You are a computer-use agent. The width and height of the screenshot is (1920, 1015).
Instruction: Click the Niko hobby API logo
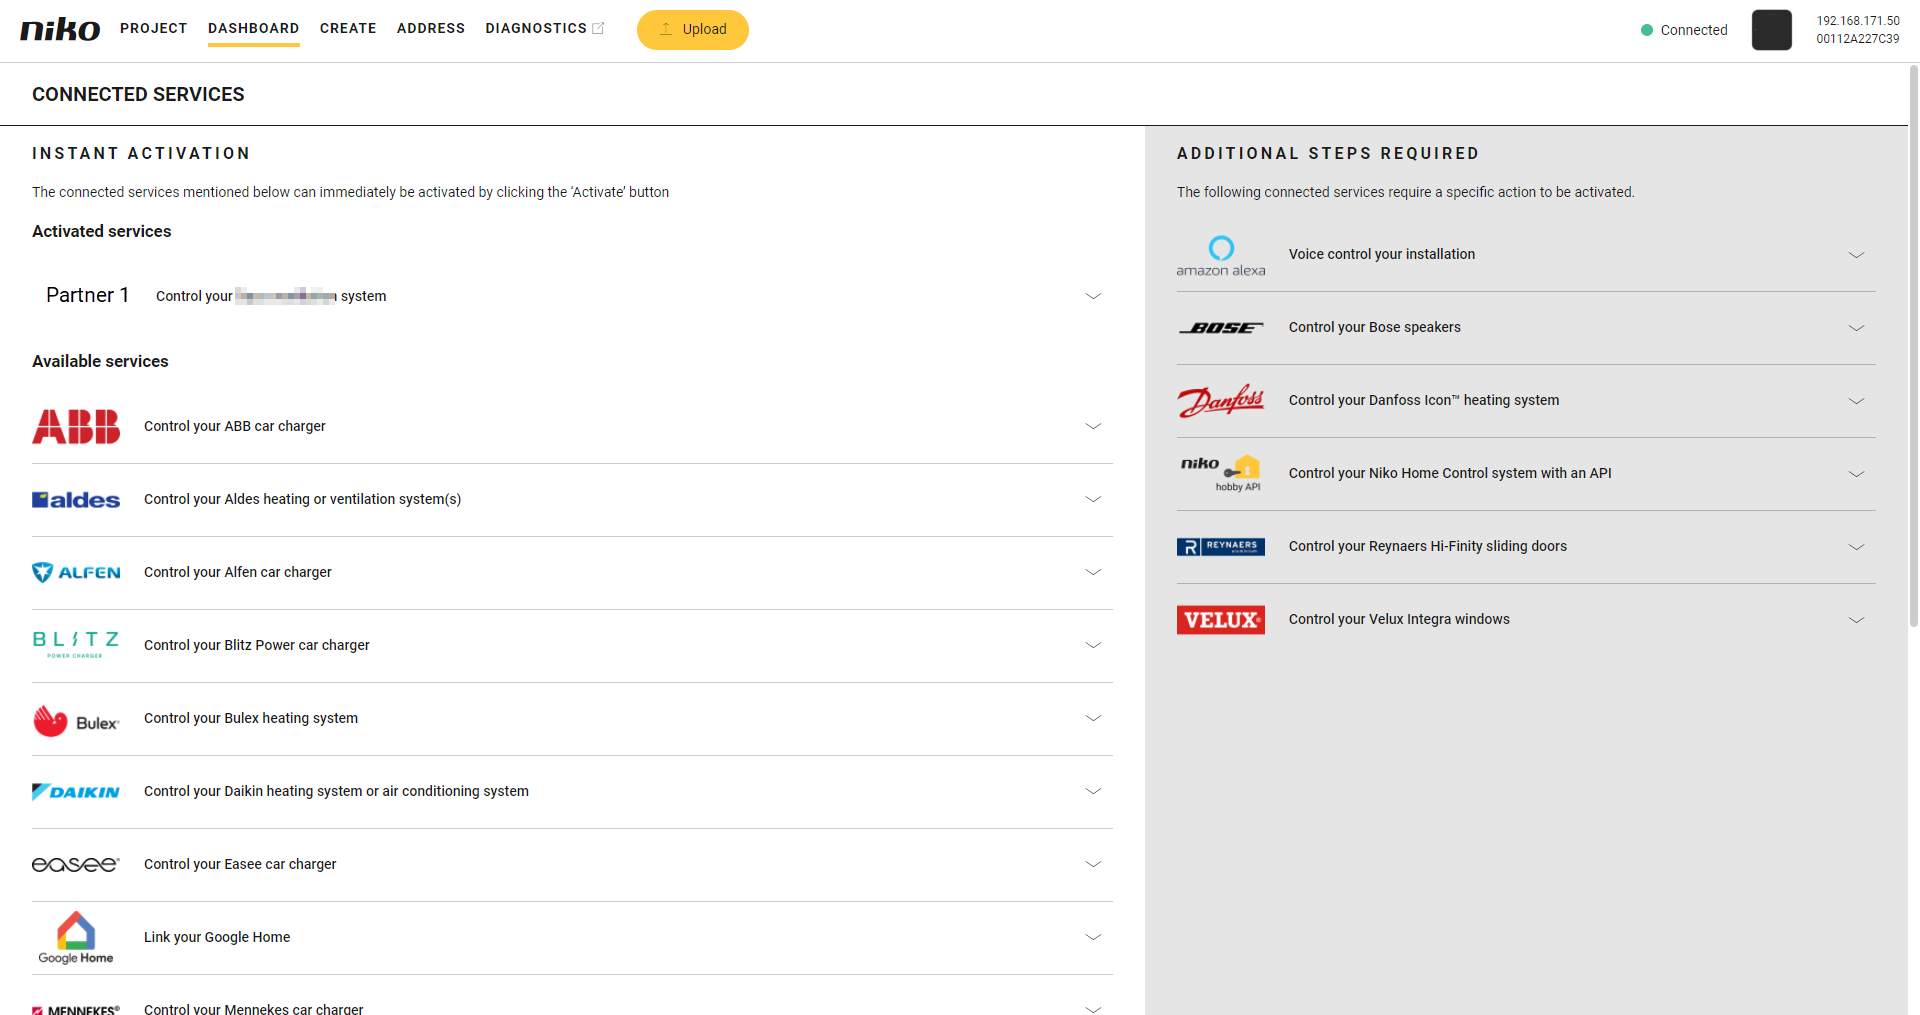(1221, 473)
